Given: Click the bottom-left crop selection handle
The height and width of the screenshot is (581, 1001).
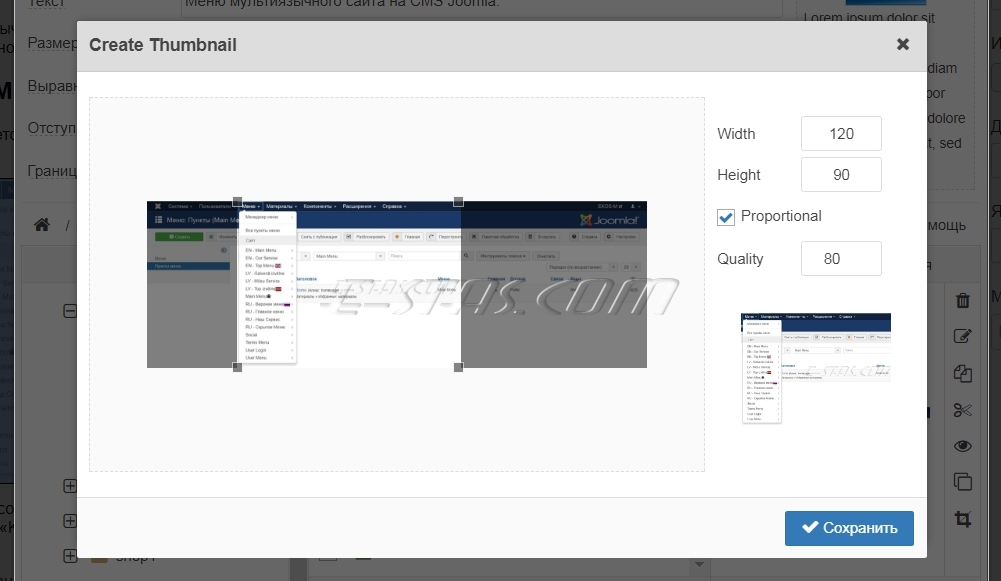Looking at the screenshot, I should coord(237,367).
